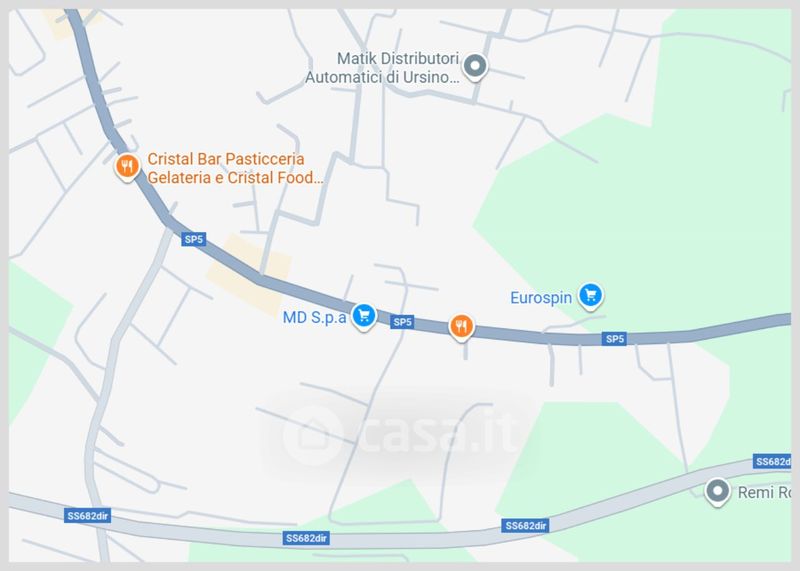Click the SS682dir badge below the casa.it watermark
Viewport: 800px width, 571px height.
tap(526, 526)
